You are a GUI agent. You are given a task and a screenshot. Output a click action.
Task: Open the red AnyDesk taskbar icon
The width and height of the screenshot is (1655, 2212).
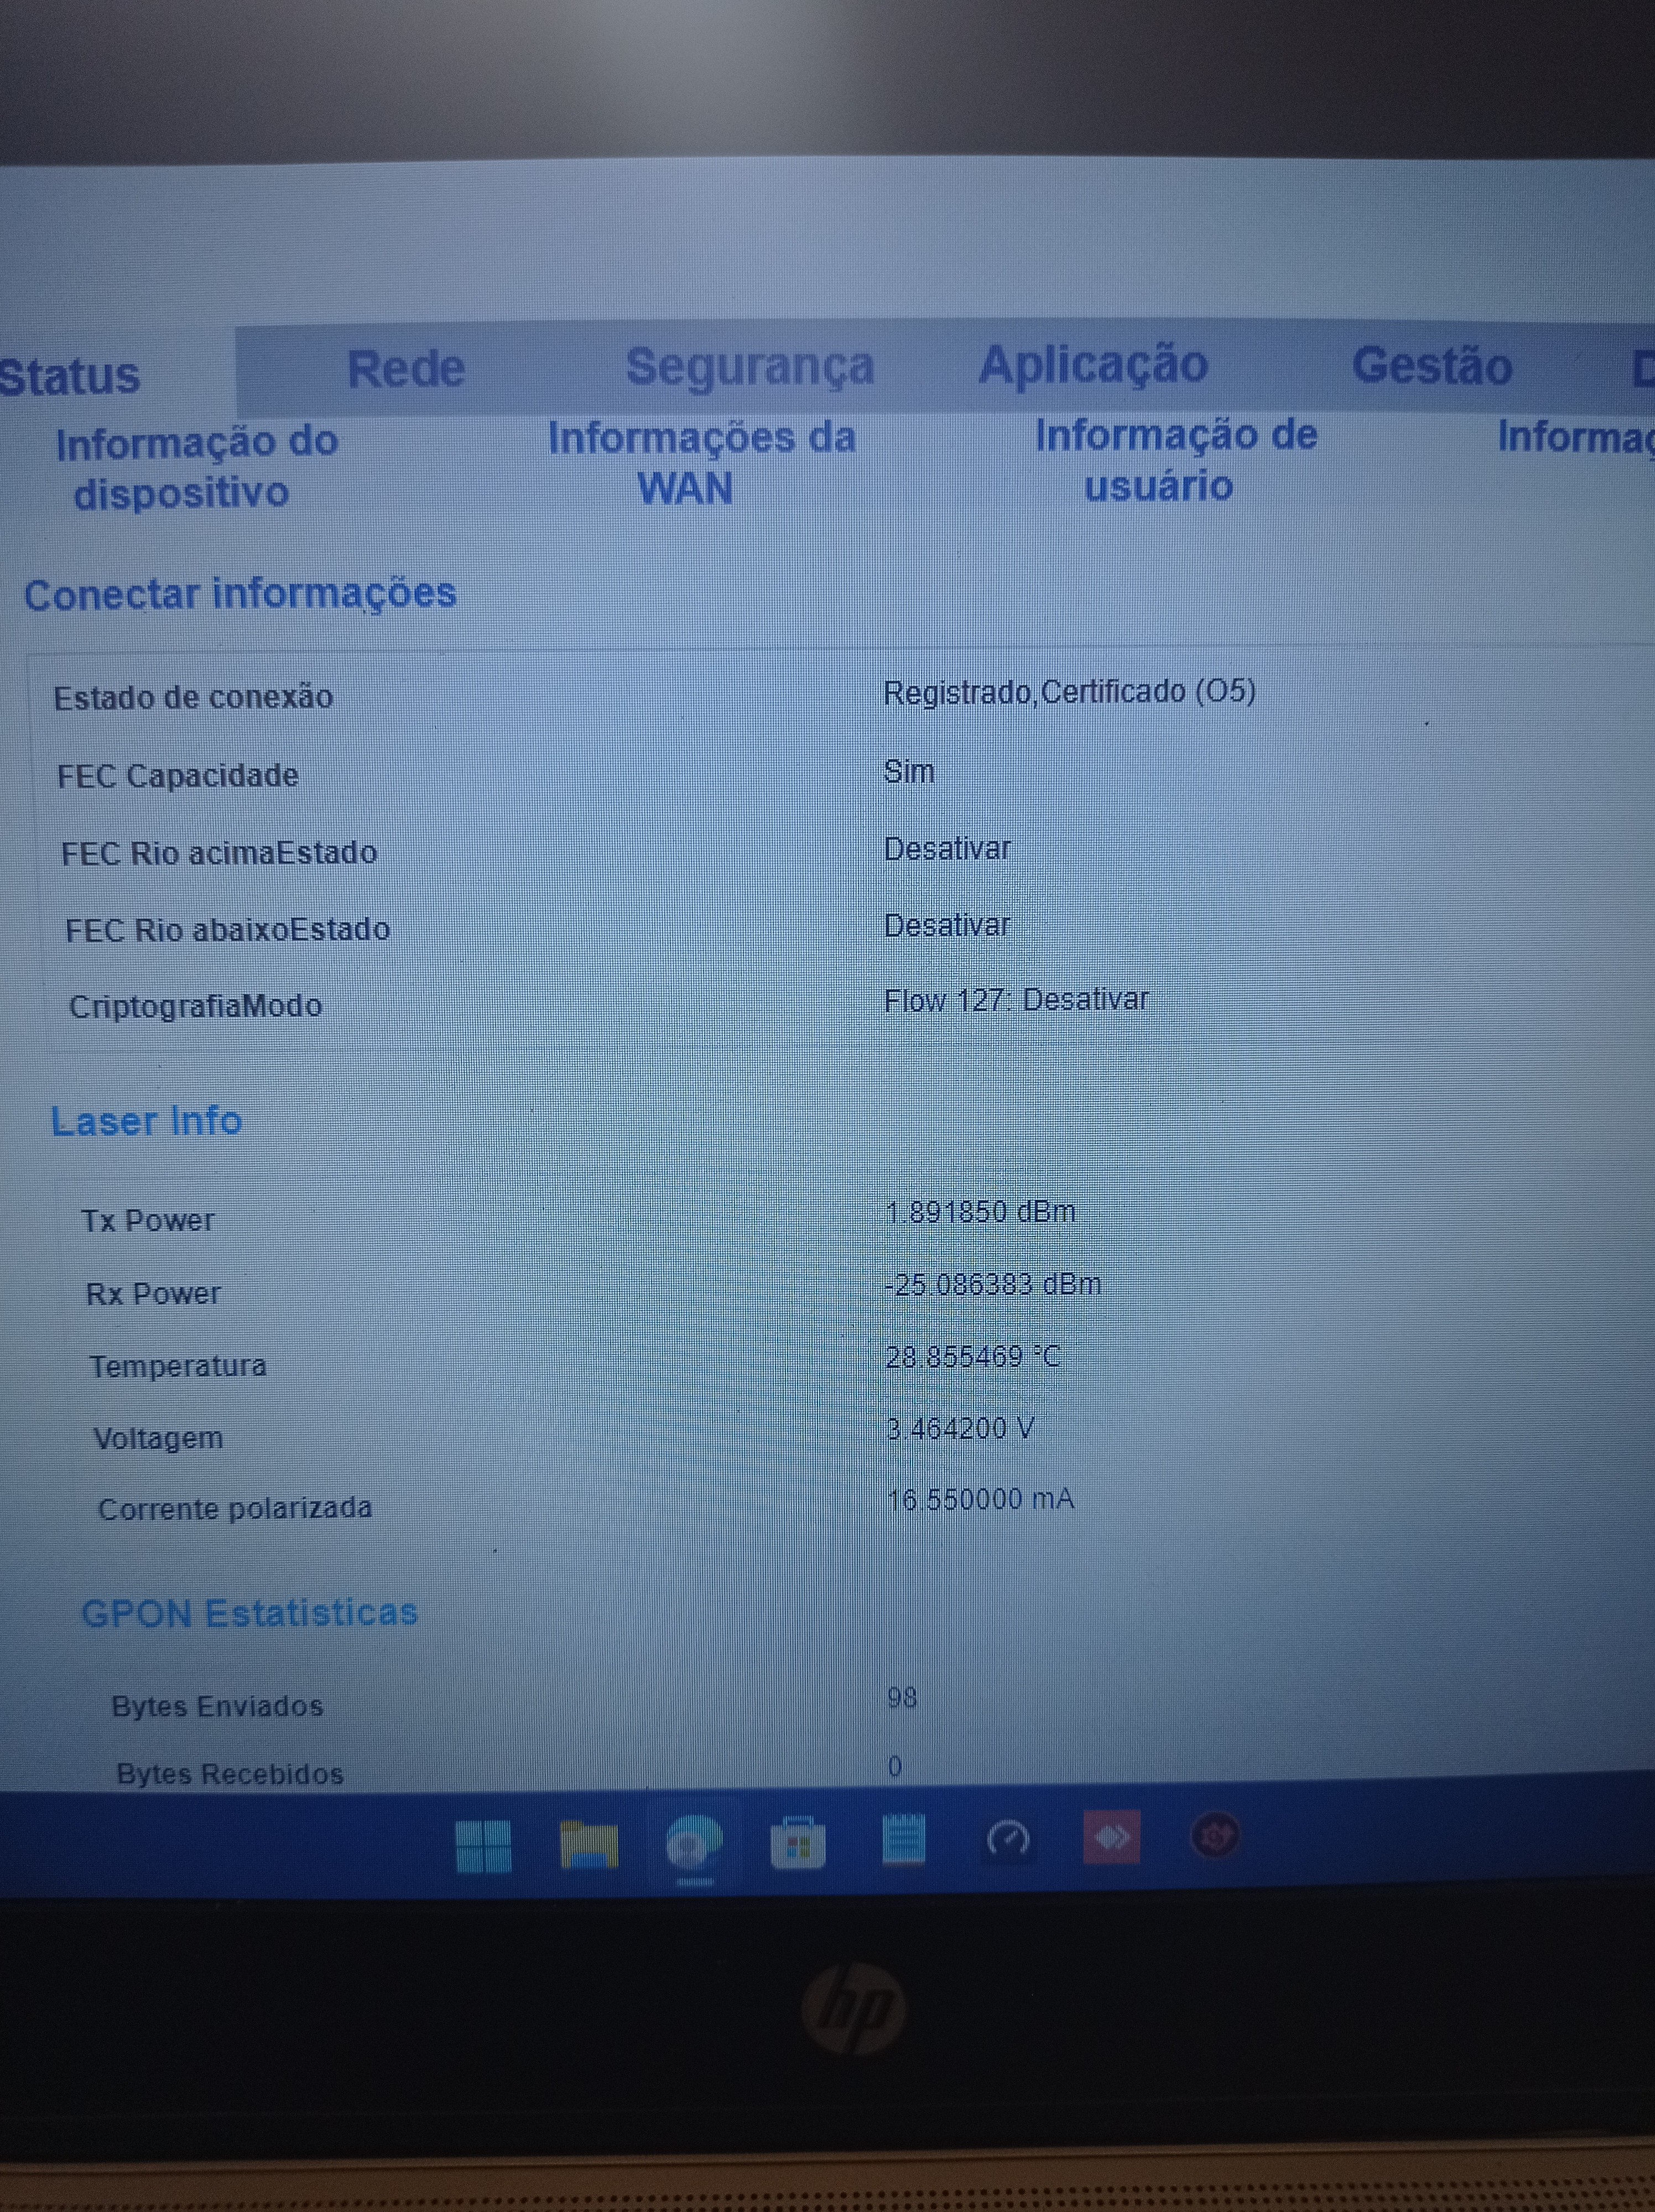[x=1111, y=1837]
